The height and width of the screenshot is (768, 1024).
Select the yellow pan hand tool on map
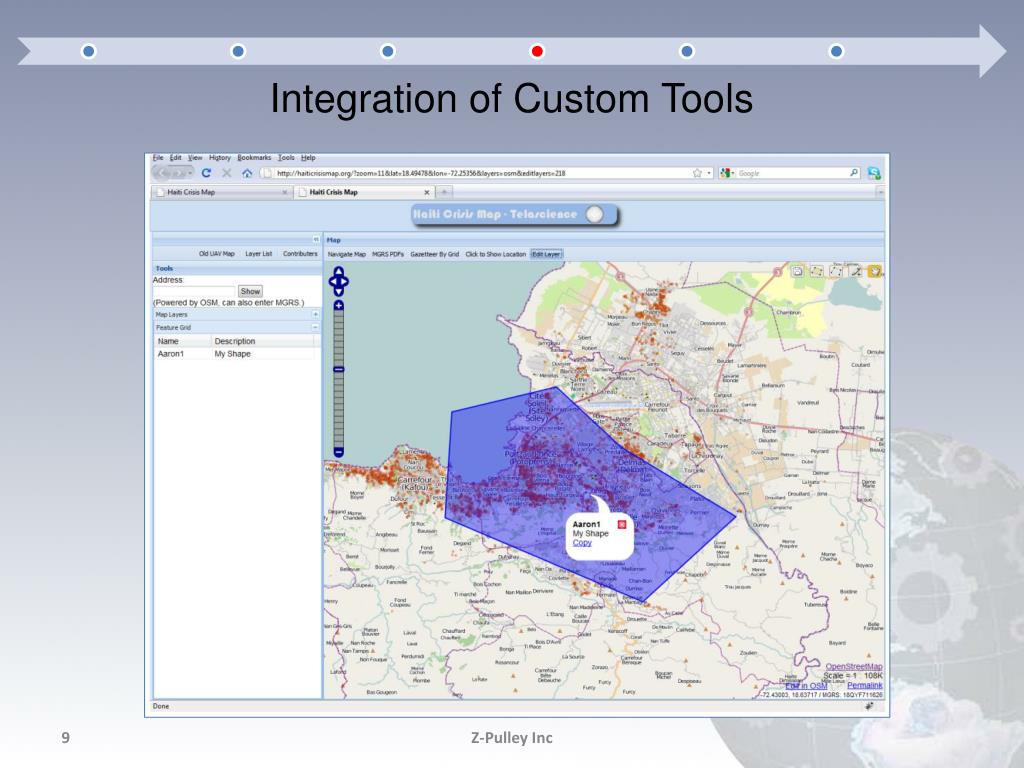tap(874, 270)
